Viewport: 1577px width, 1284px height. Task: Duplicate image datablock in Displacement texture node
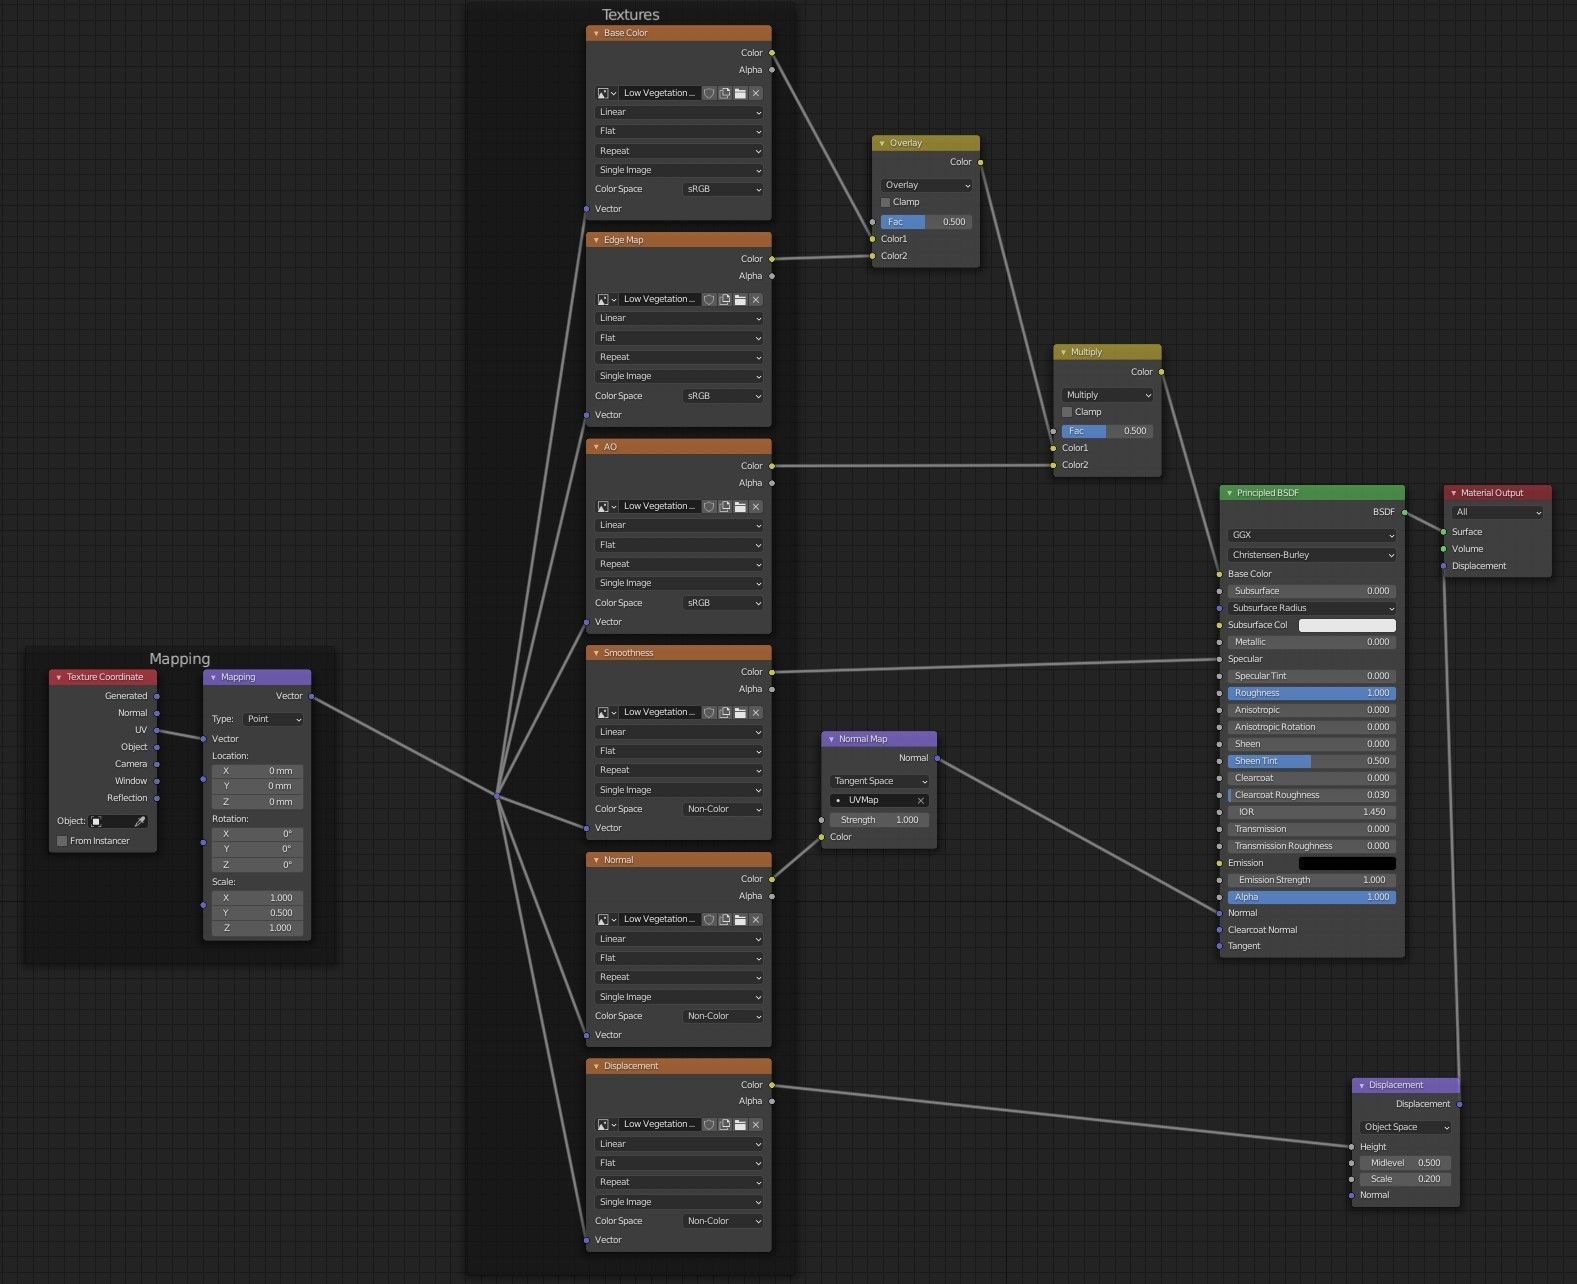[725, 1124]
